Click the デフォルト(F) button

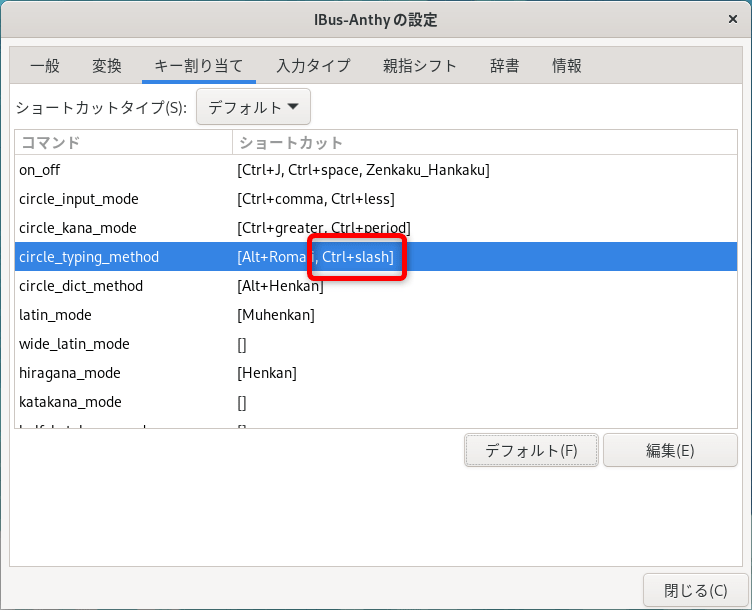(531, 450)
